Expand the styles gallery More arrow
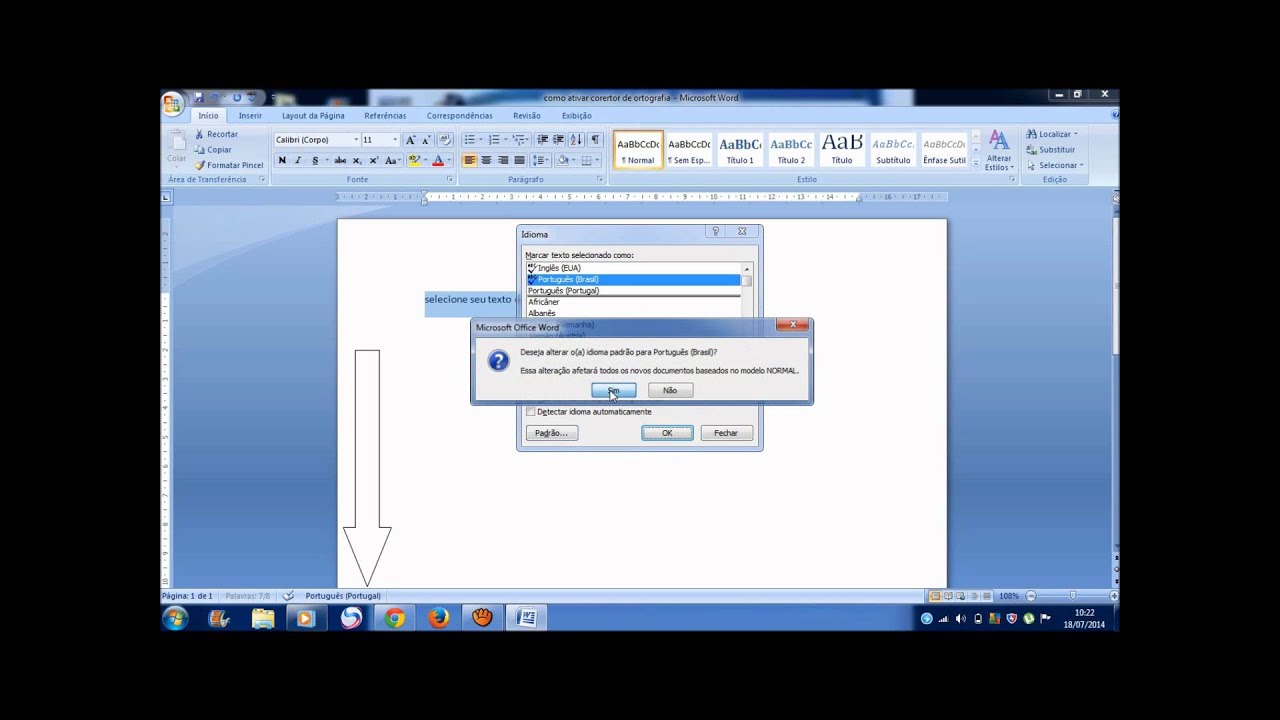Image resolution: width=1280 pixels, height=720 pixels. 974,162
